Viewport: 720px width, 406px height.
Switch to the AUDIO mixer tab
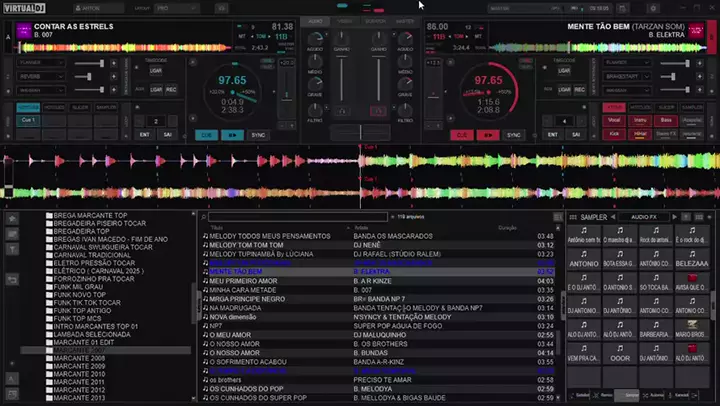click(x=316, y=20)
